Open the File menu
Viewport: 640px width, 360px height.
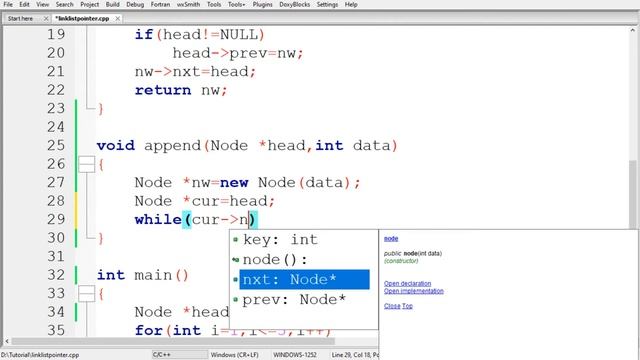[8, 4]
